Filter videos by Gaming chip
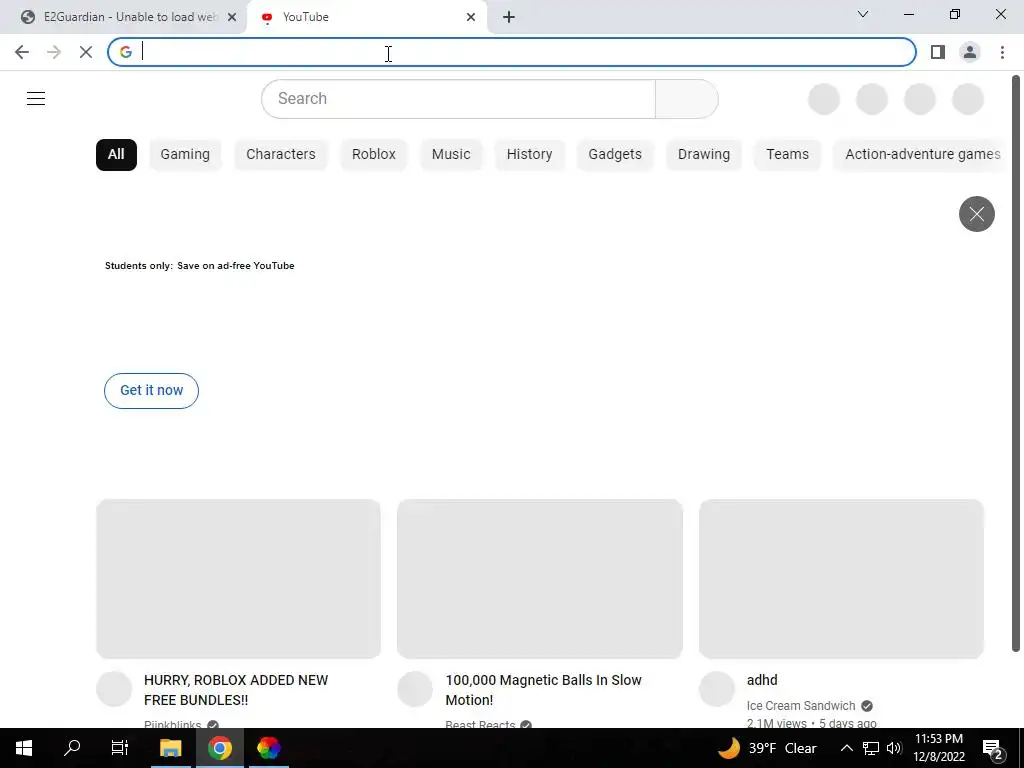1024x768 pixels. click(185, 155)
